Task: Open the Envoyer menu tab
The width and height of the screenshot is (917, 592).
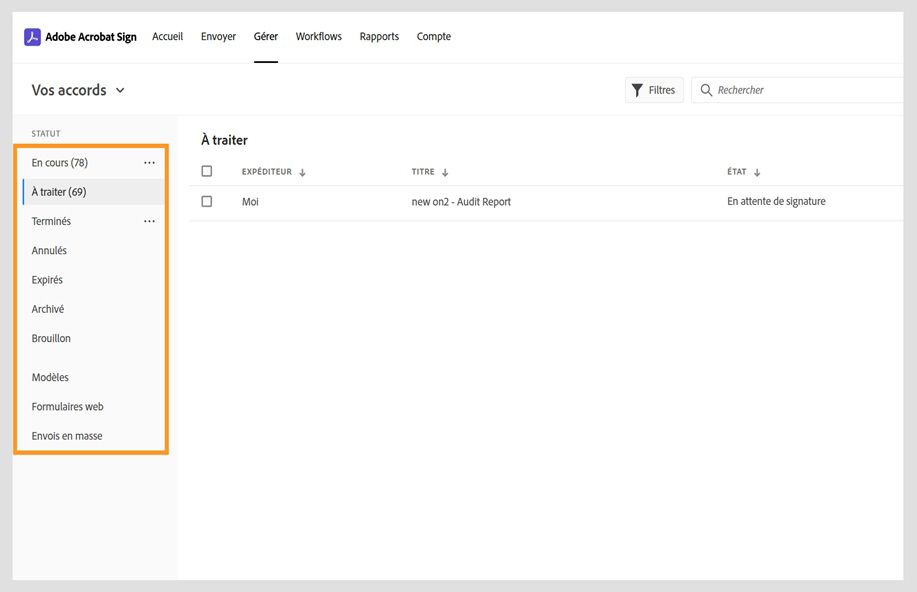Action: 218,37
